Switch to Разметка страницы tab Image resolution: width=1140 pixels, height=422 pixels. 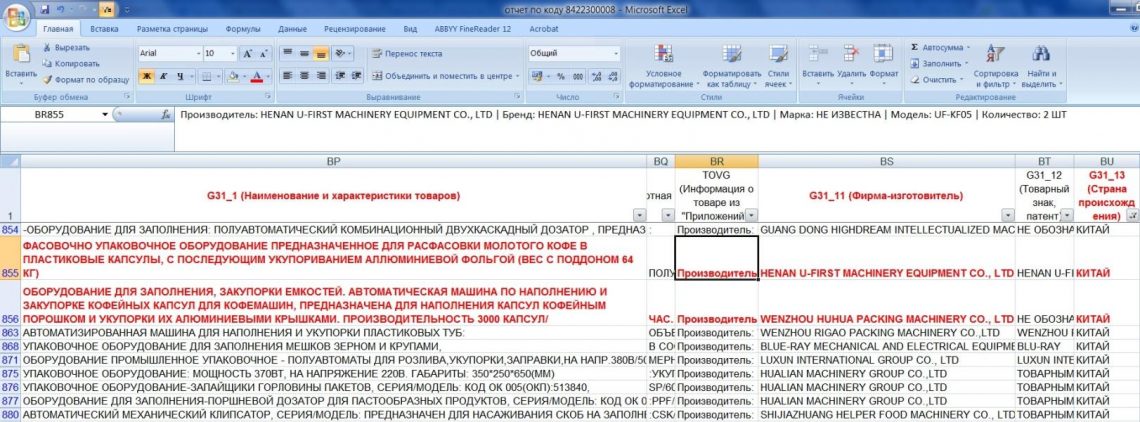172,29
